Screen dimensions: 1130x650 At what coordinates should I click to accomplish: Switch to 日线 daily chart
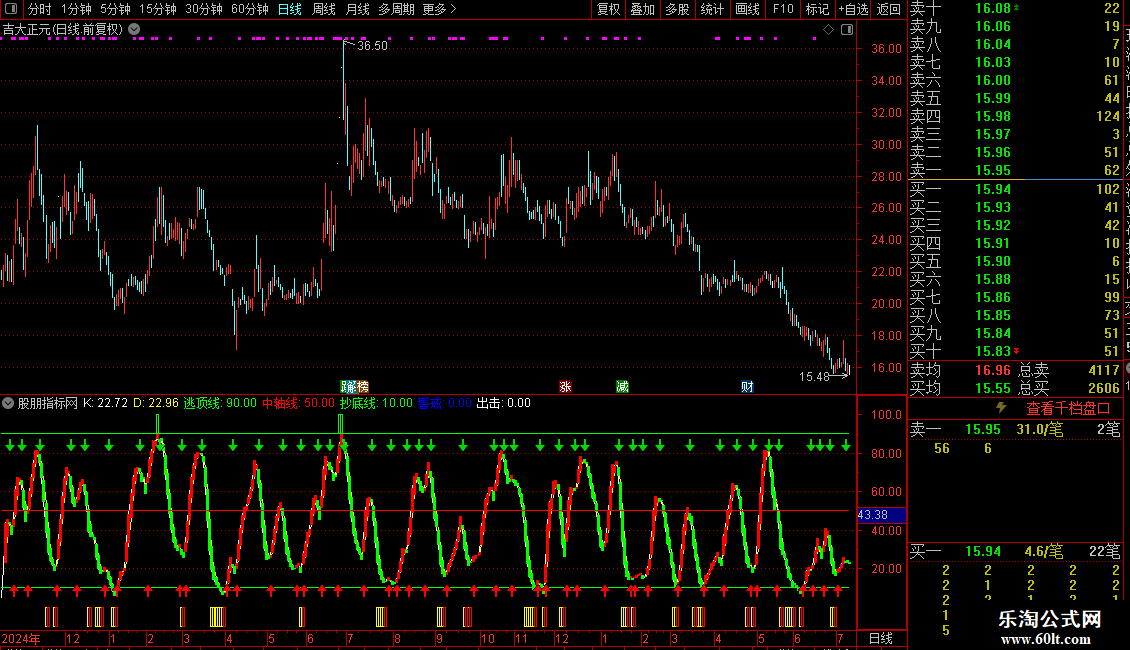290,9
